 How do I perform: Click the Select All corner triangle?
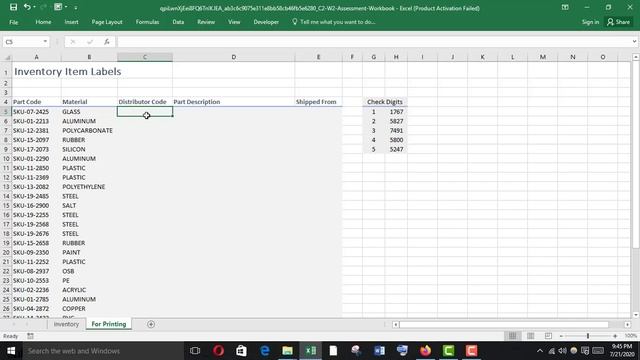(7, 57)
